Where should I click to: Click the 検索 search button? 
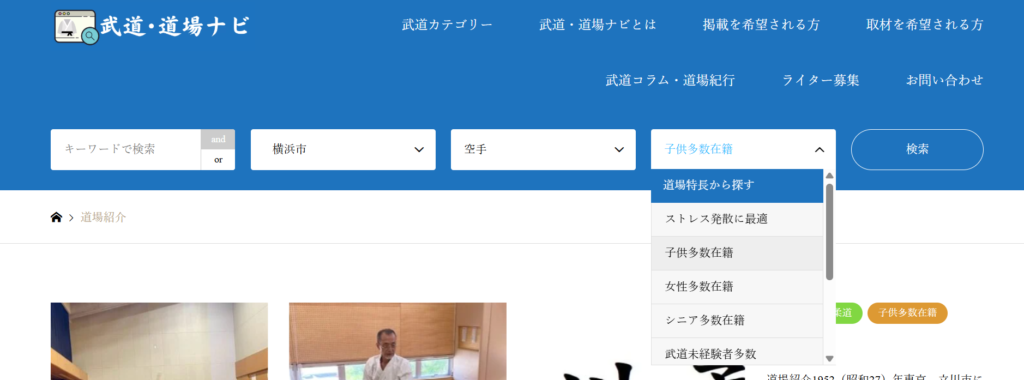(917, 150)
